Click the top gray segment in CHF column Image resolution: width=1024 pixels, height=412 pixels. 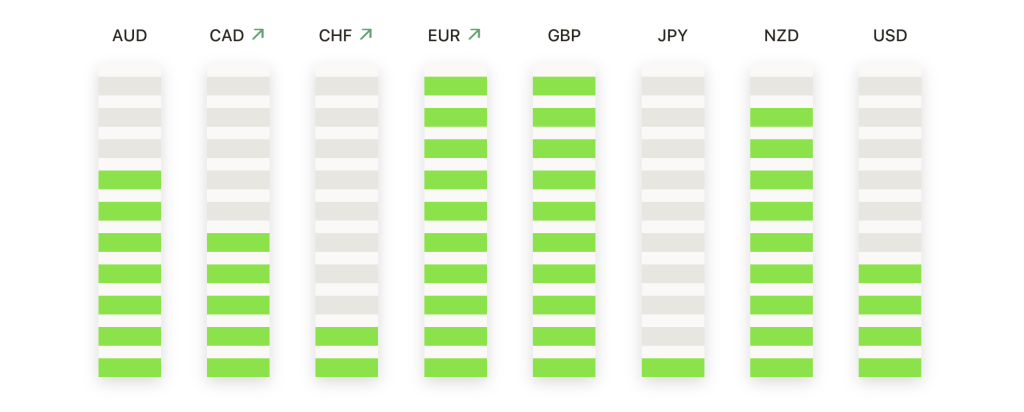[347, 86]
